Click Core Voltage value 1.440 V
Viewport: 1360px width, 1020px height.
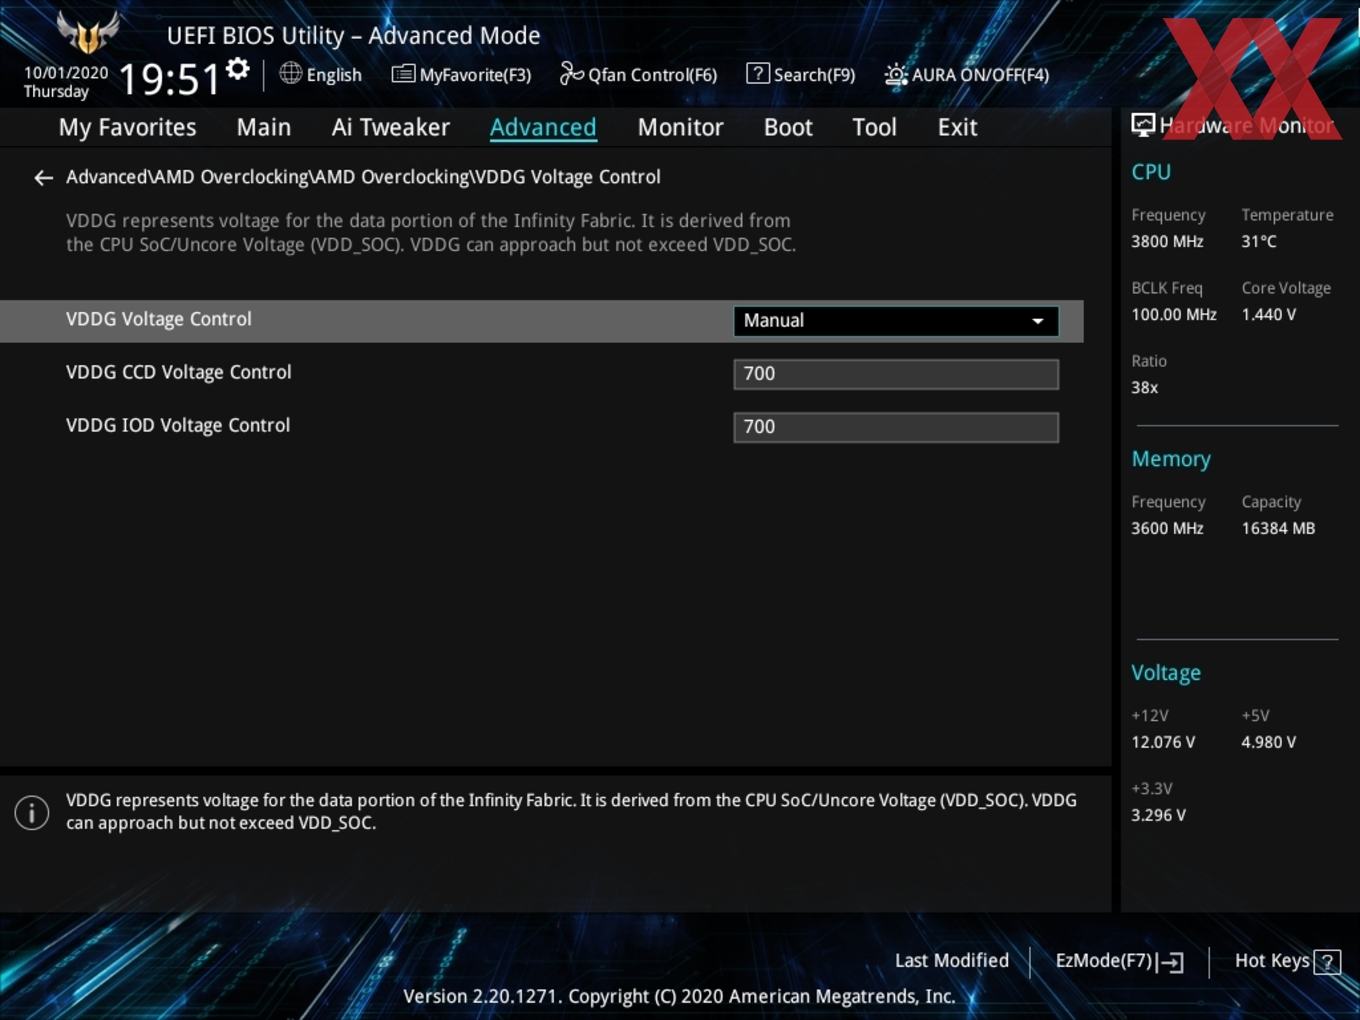click(x=1269, y=314)
